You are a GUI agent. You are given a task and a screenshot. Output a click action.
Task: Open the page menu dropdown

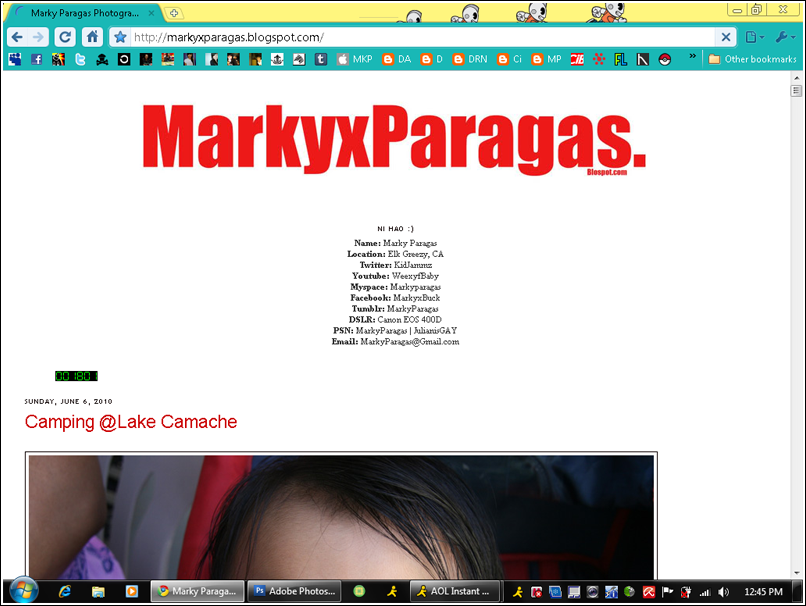coord(754,37)
